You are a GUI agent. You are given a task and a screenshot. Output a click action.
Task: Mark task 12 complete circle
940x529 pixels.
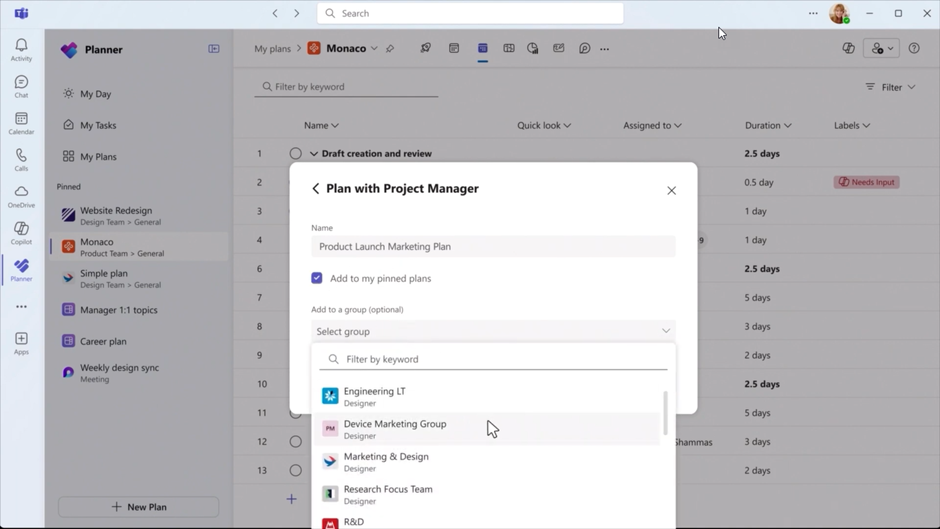(x=296, y=441)
